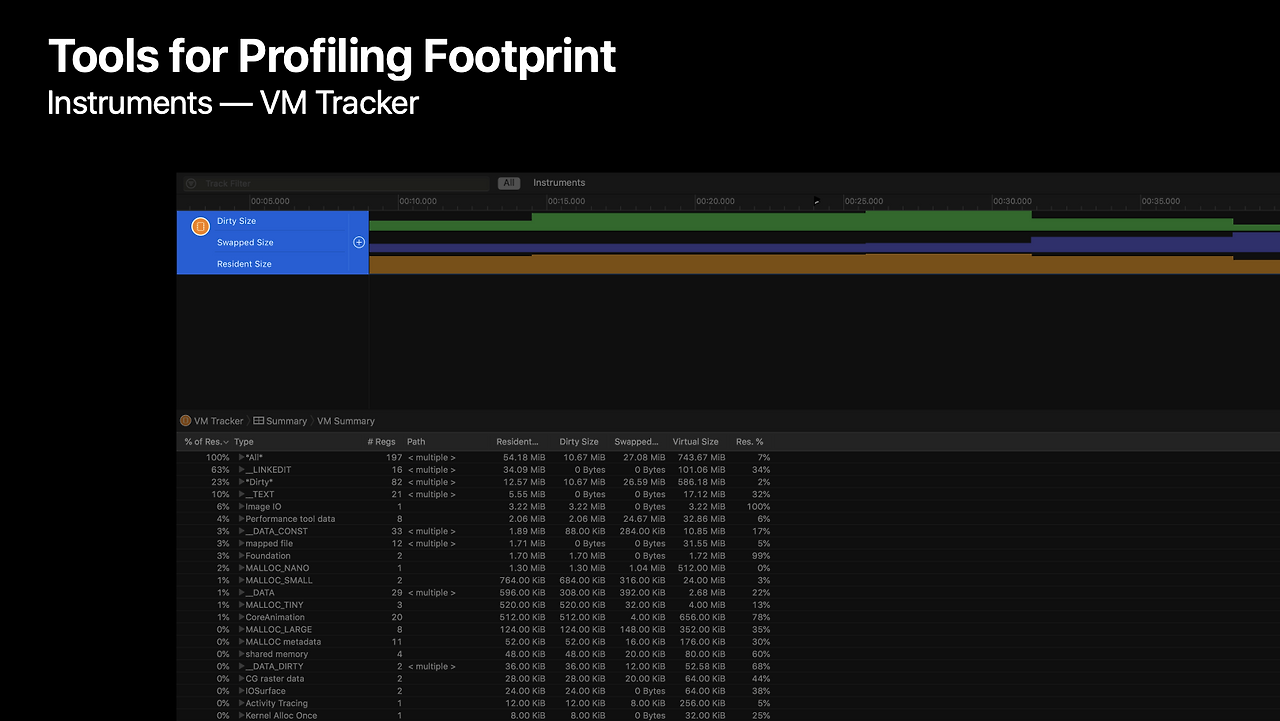Click the orange Resident Size graph
The image size is (1280, 721).
pyautogui.click(x=824, y=264)
